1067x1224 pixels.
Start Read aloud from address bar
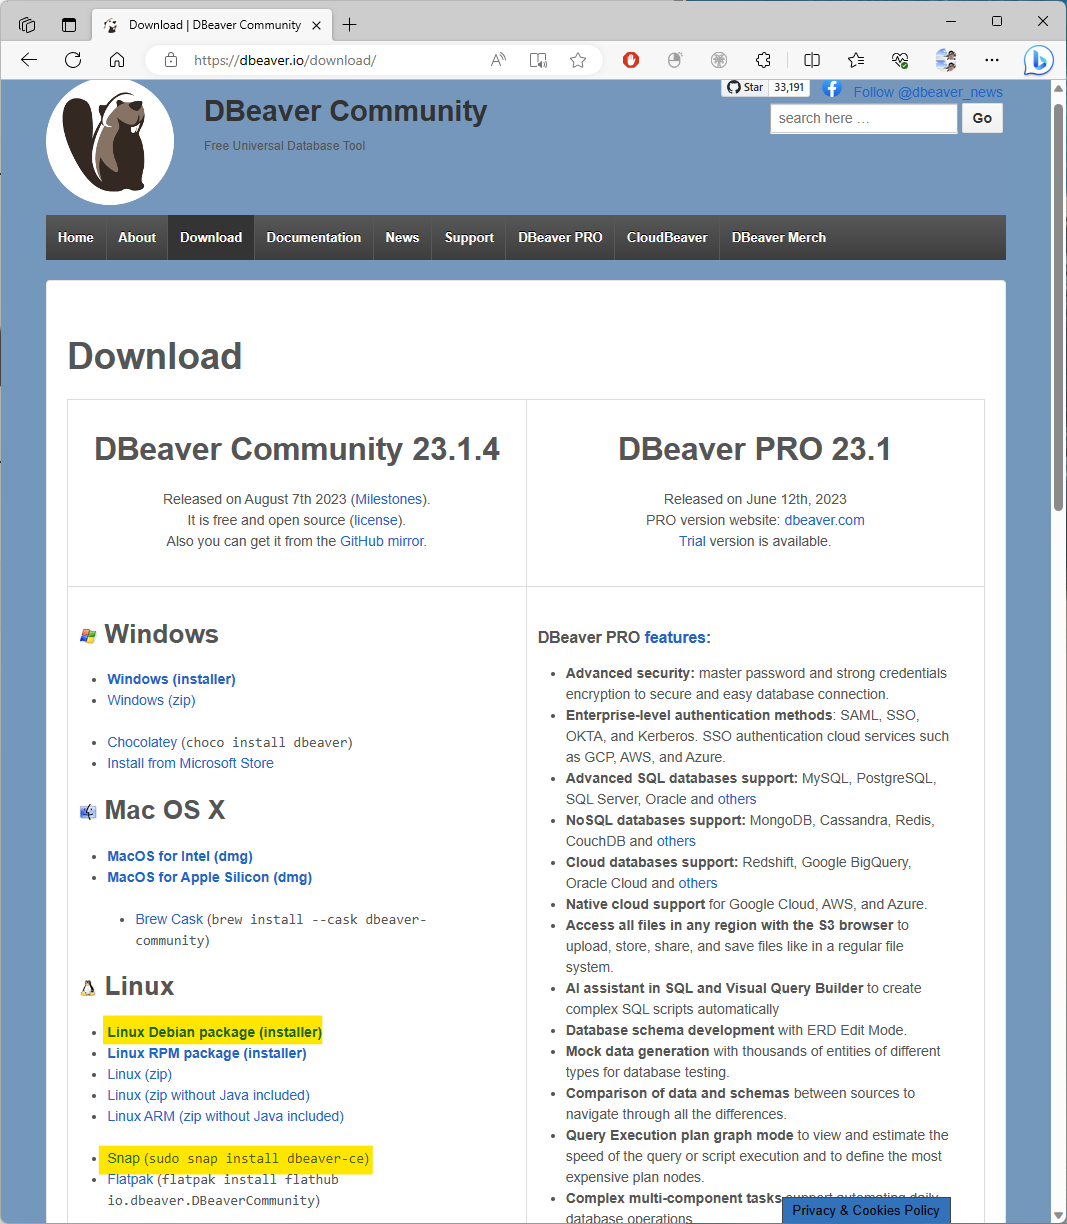pos(498,60)
